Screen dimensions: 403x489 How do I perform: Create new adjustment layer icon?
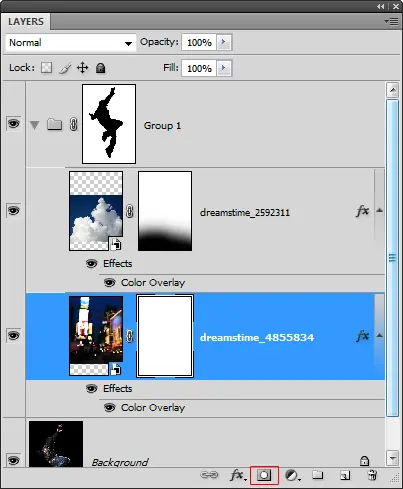click(292, 475)
